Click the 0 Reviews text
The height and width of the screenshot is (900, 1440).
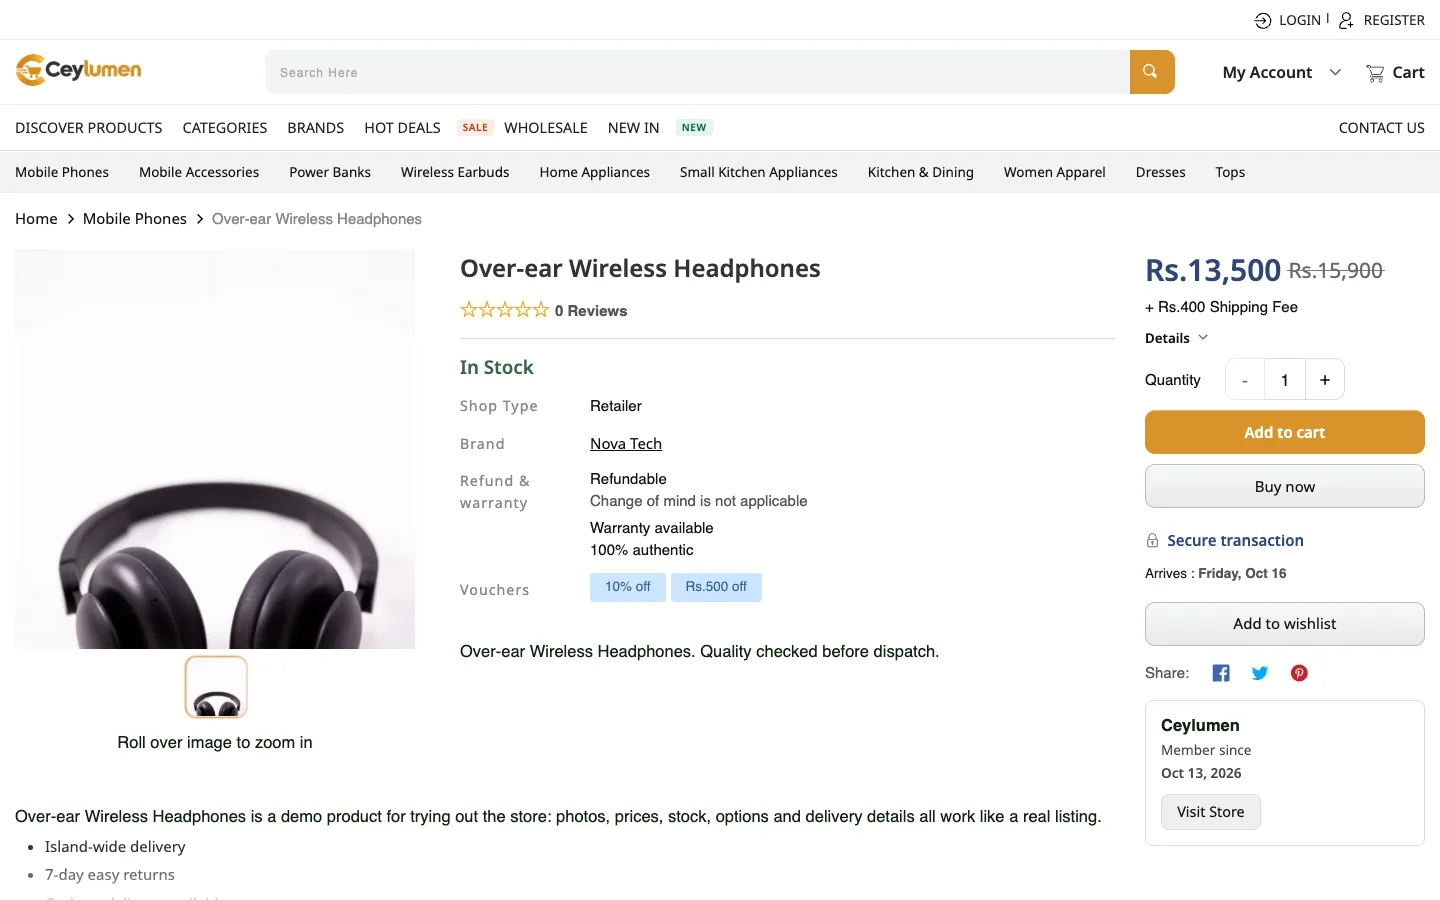click(591, 311)
